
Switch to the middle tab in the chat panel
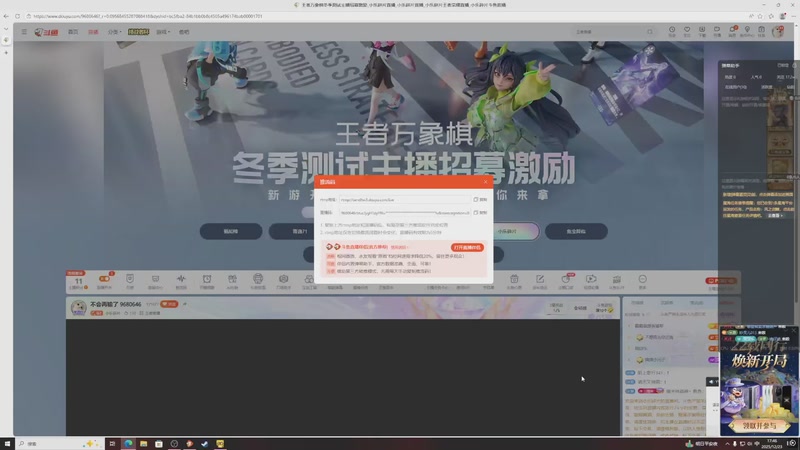pyautogui.click(x=667, y=303)
